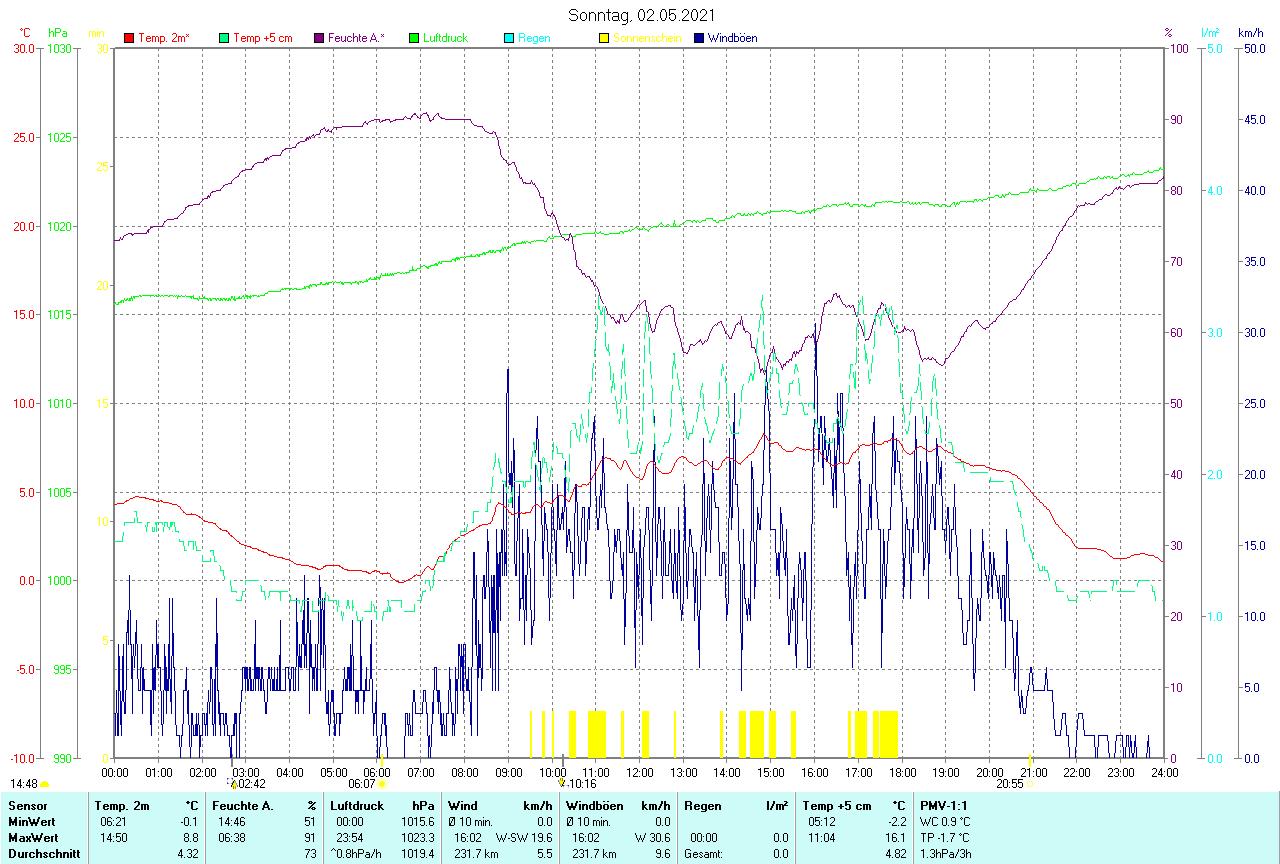Click the moon marker next to 02:42
This screenshot has width=1280, height=864.
[233, 785]
